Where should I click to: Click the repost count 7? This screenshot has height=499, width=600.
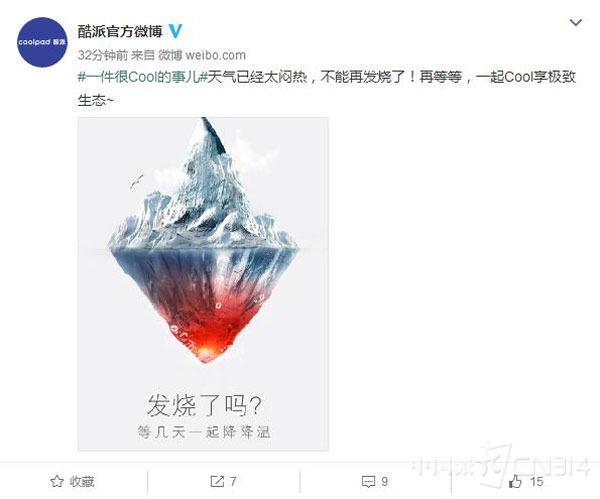pos(233,481)
